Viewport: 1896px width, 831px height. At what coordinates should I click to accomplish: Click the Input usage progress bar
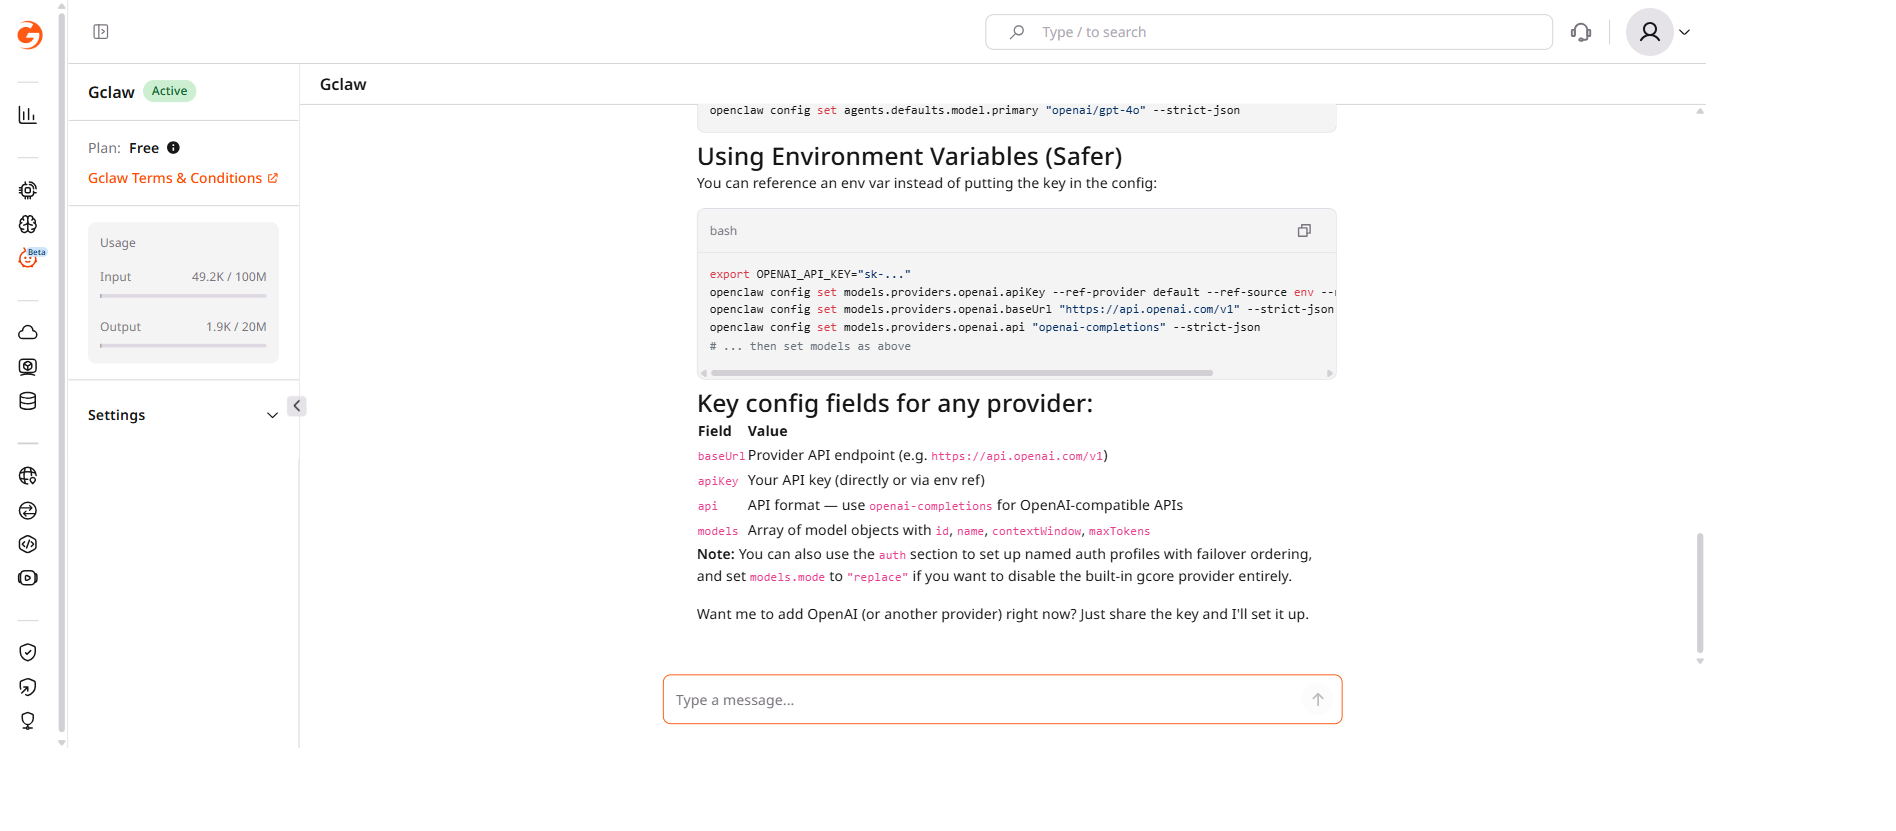click(x=183, y=296)
